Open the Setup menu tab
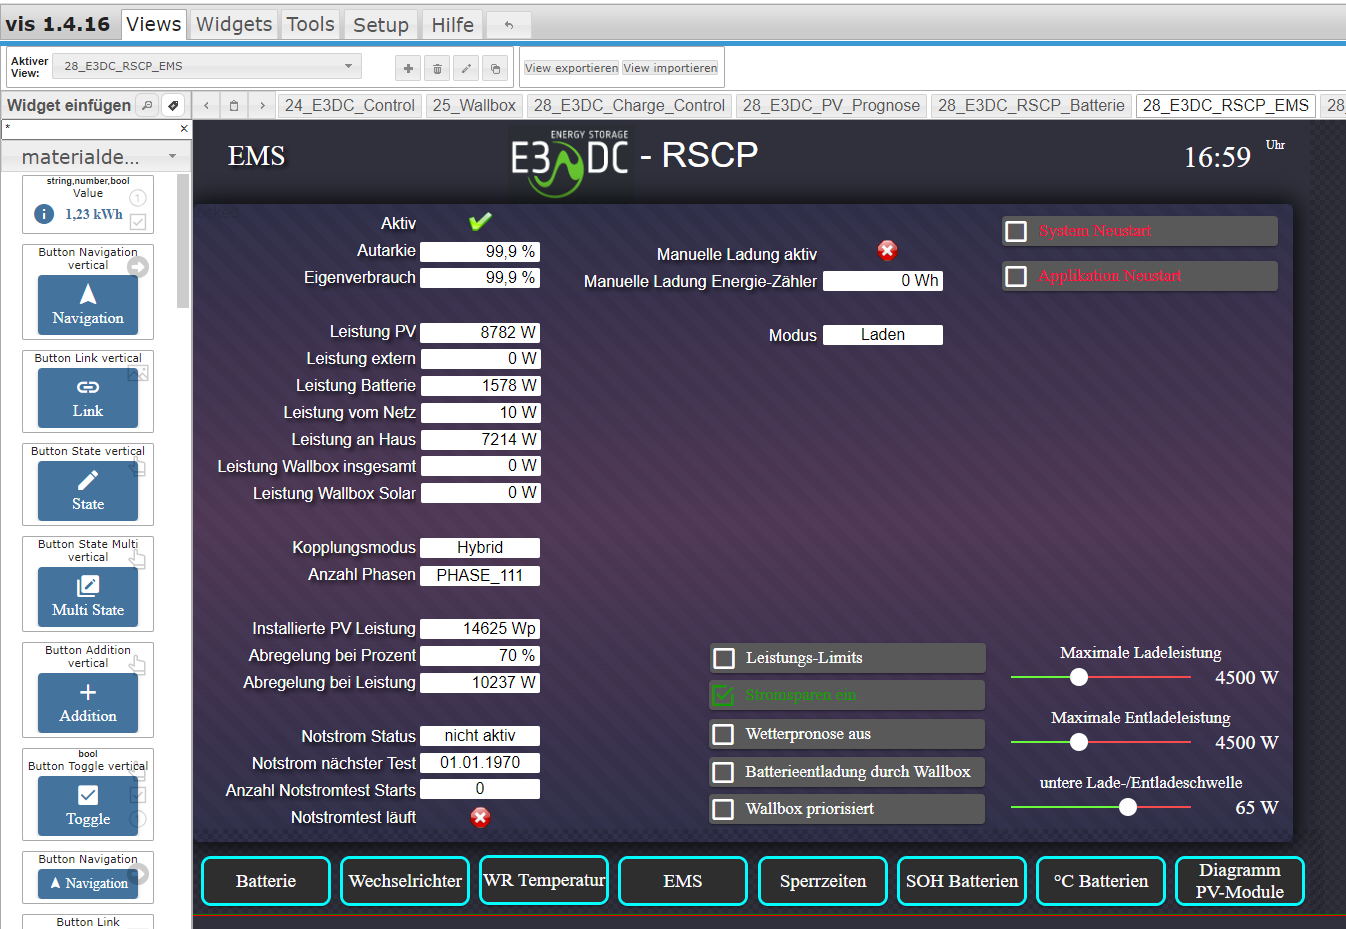 click(x=381, y=25)
